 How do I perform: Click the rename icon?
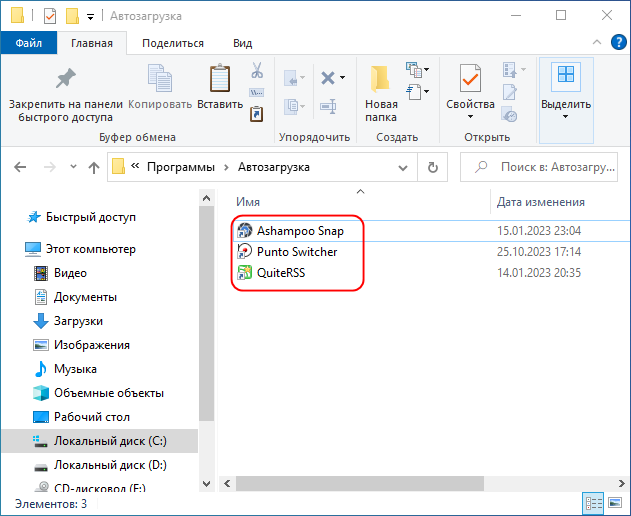coord(328,106)
